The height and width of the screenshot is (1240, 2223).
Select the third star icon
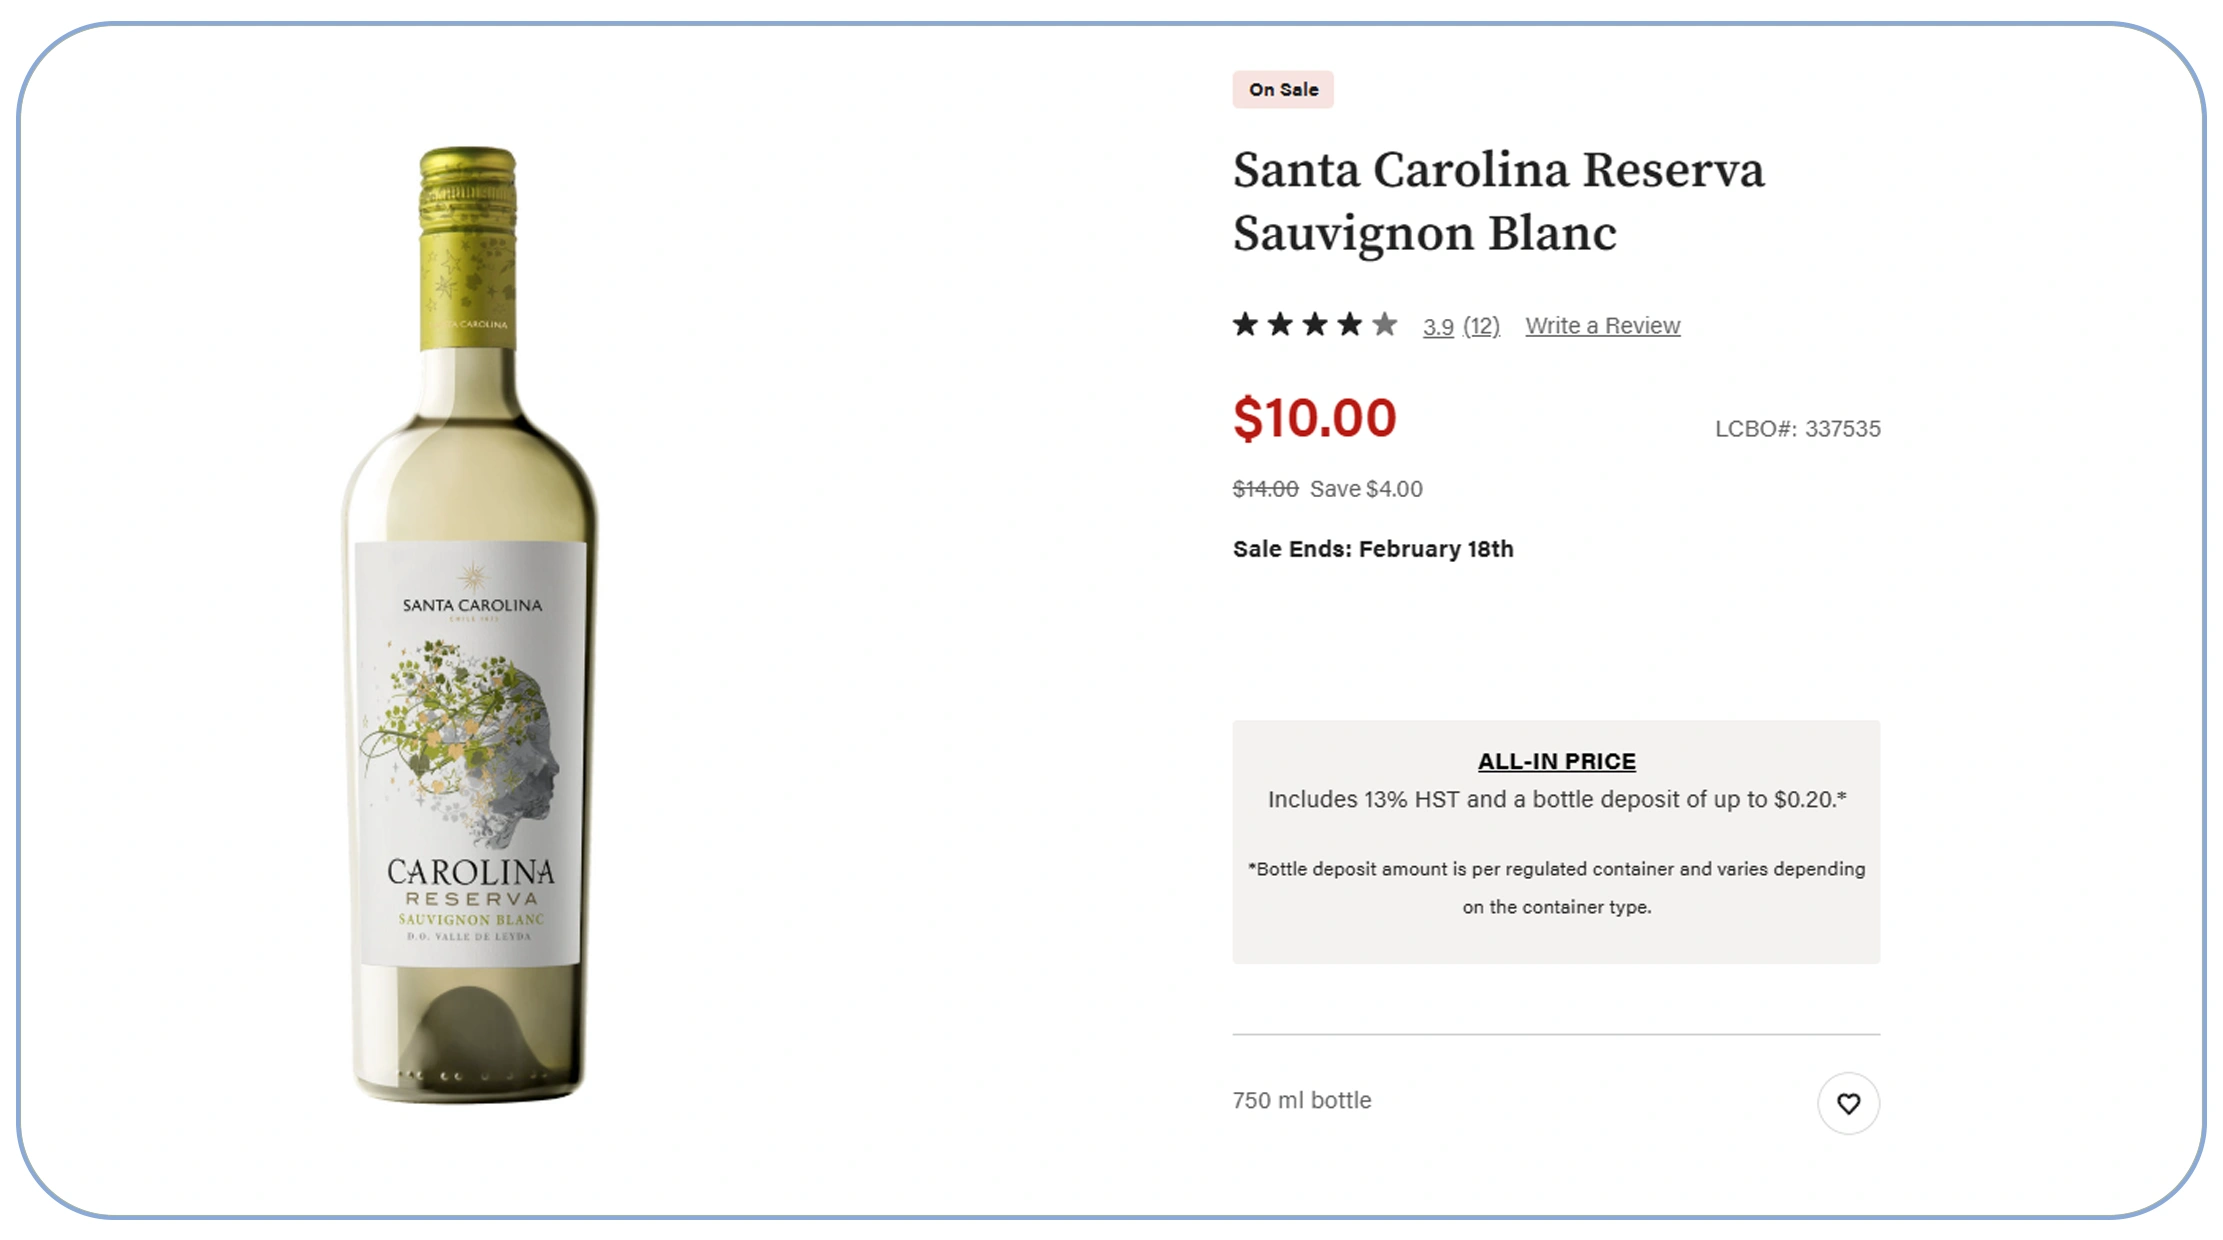[1317, 324]
